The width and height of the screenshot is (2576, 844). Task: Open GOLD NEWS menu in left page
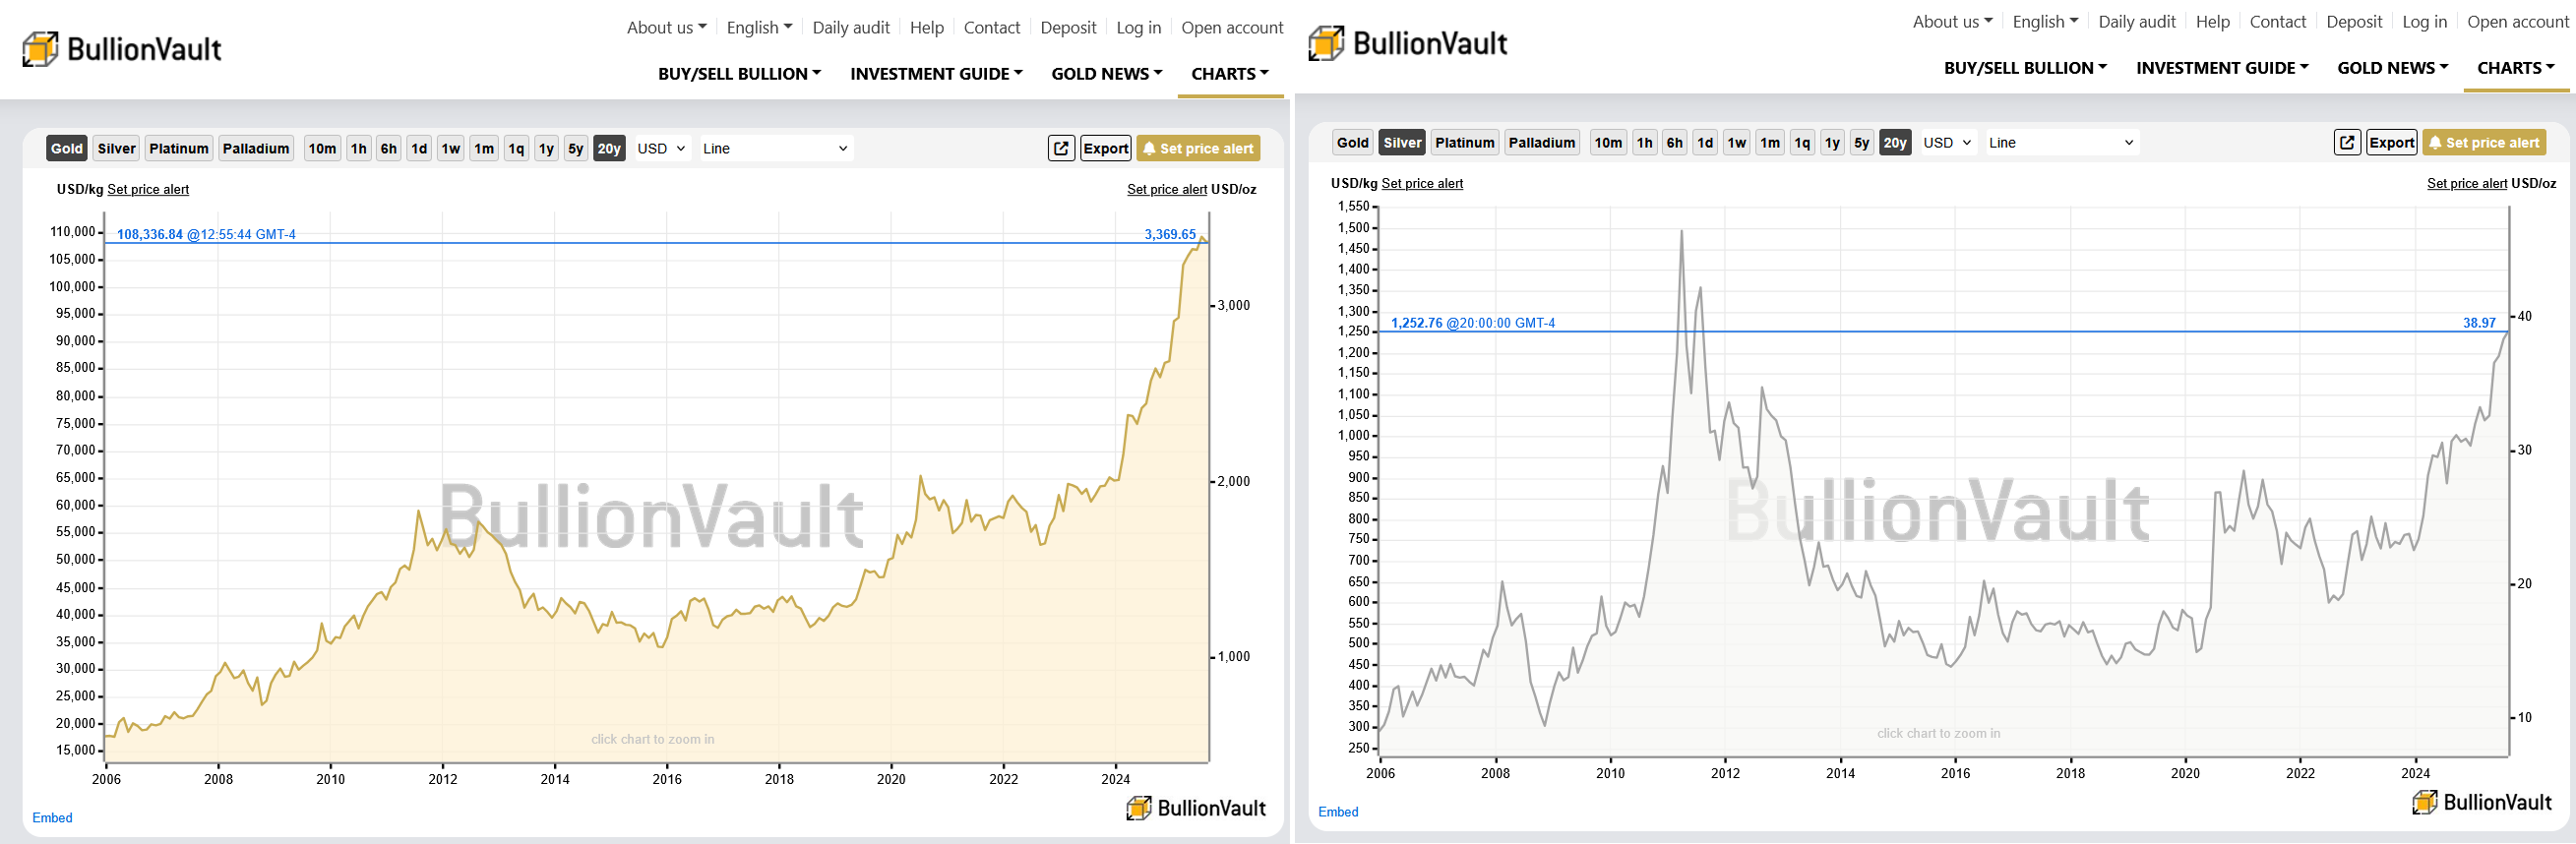[x=1107, y=74]
